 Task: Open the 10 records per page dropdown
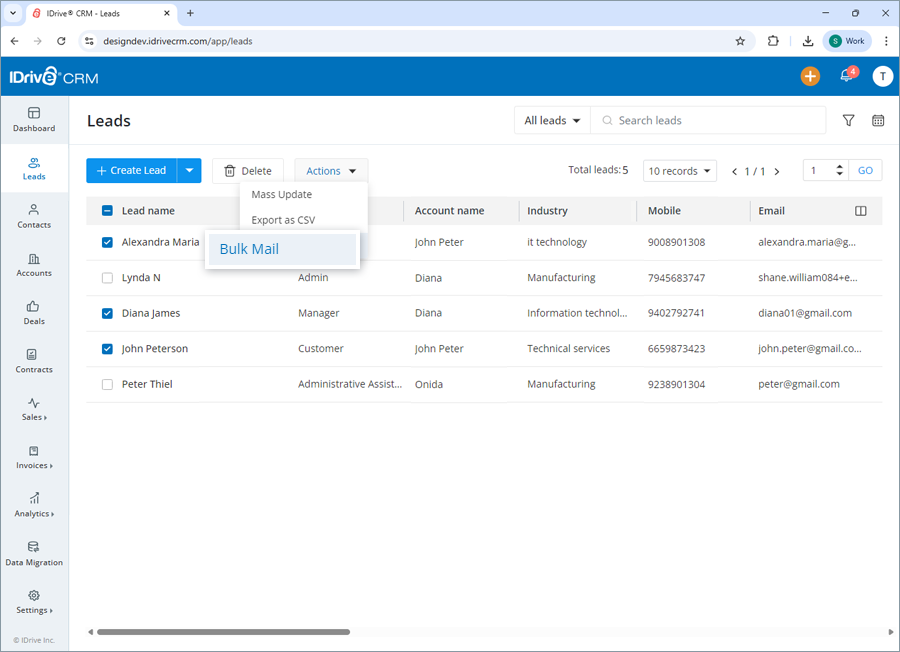point(679,170)
